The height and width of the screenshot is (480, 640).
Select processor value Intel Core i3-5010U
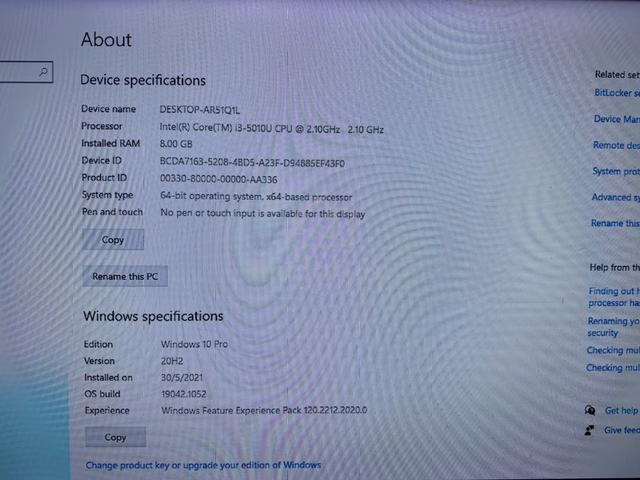coord(271,129)
